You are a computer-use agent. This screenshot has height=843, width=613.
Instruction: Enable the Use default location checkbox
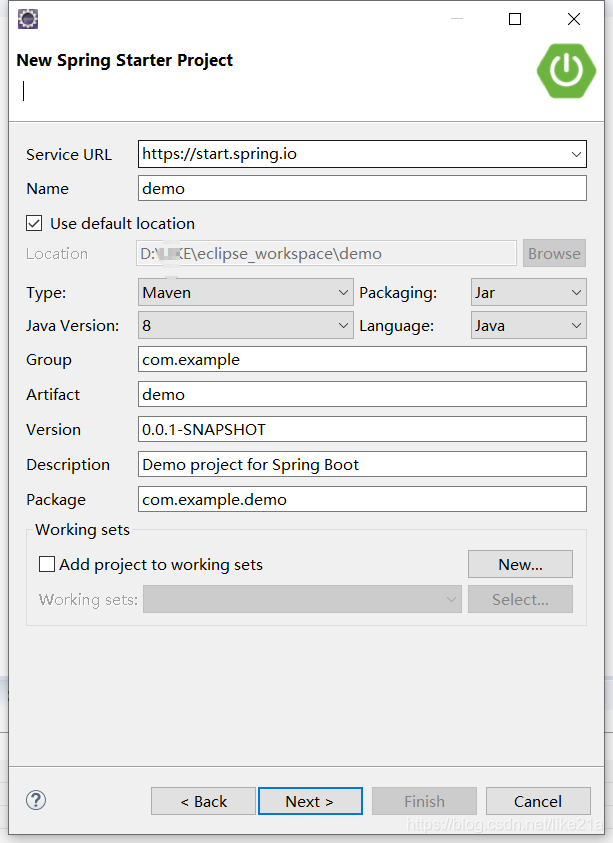point(34,223)
